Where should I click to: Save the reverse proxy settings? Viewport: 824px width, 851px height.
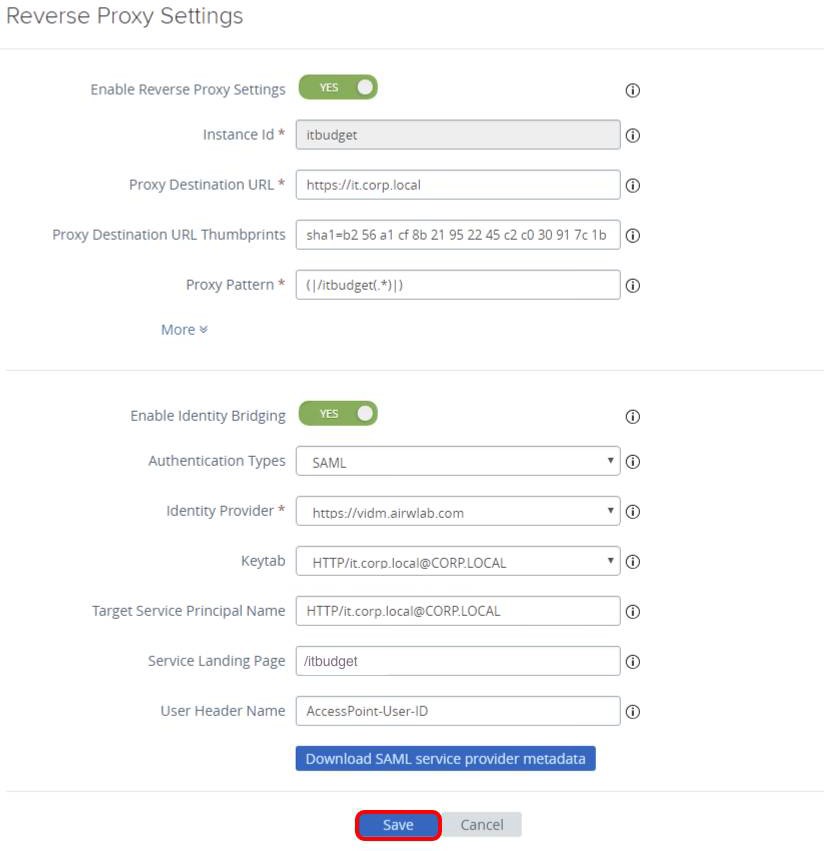[397, 825]
